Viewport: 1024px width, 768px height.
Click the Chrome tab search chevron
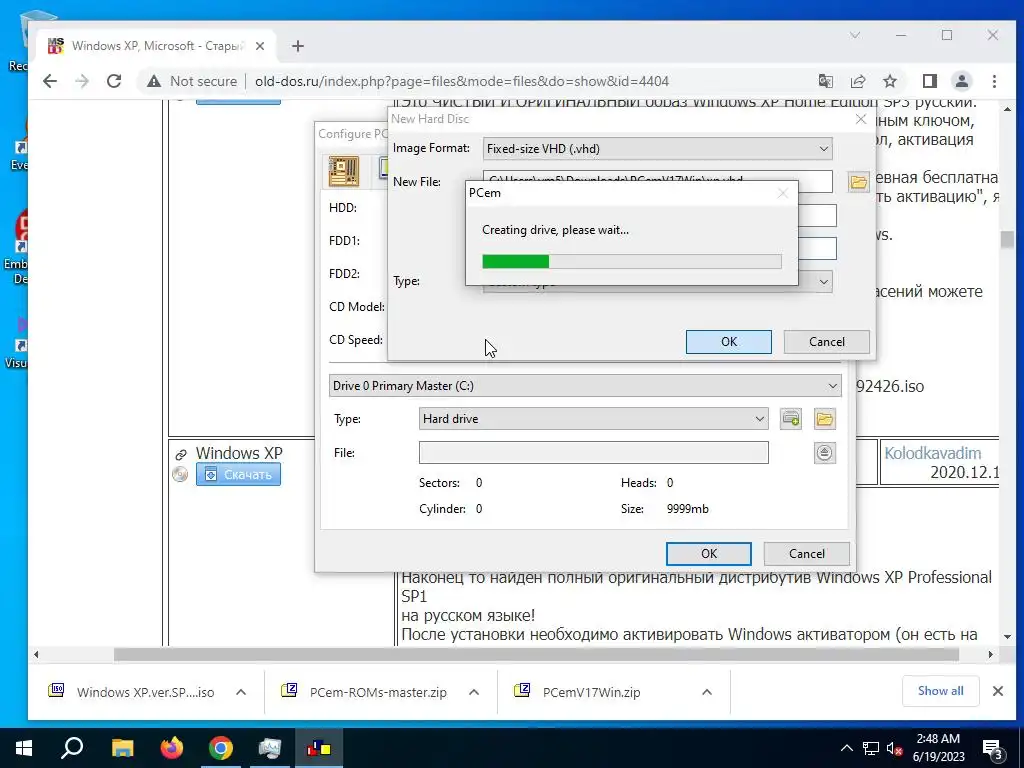pyautogui.click(x=855, y=35)
